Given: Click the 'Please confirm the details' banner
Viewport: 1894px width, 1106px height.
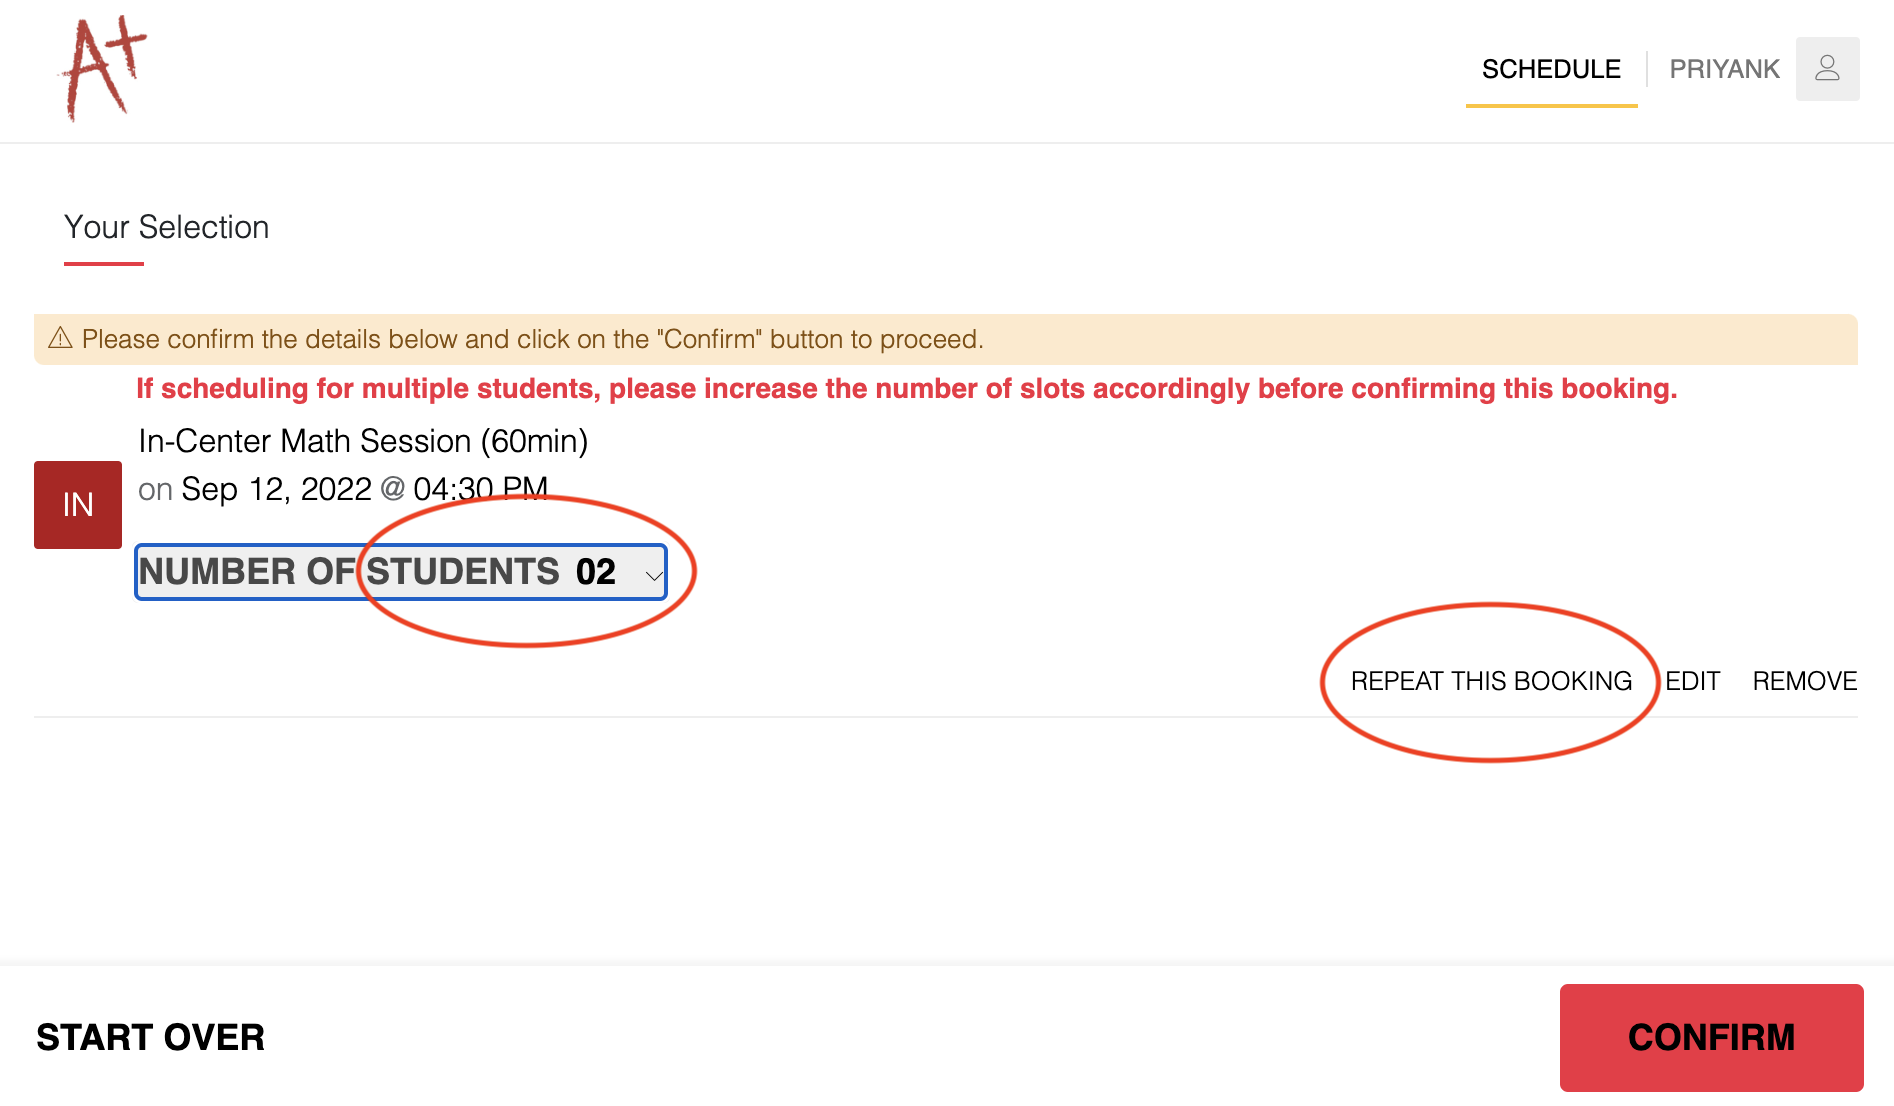Looking at the screenshot, I should click(x=532, y=339).
